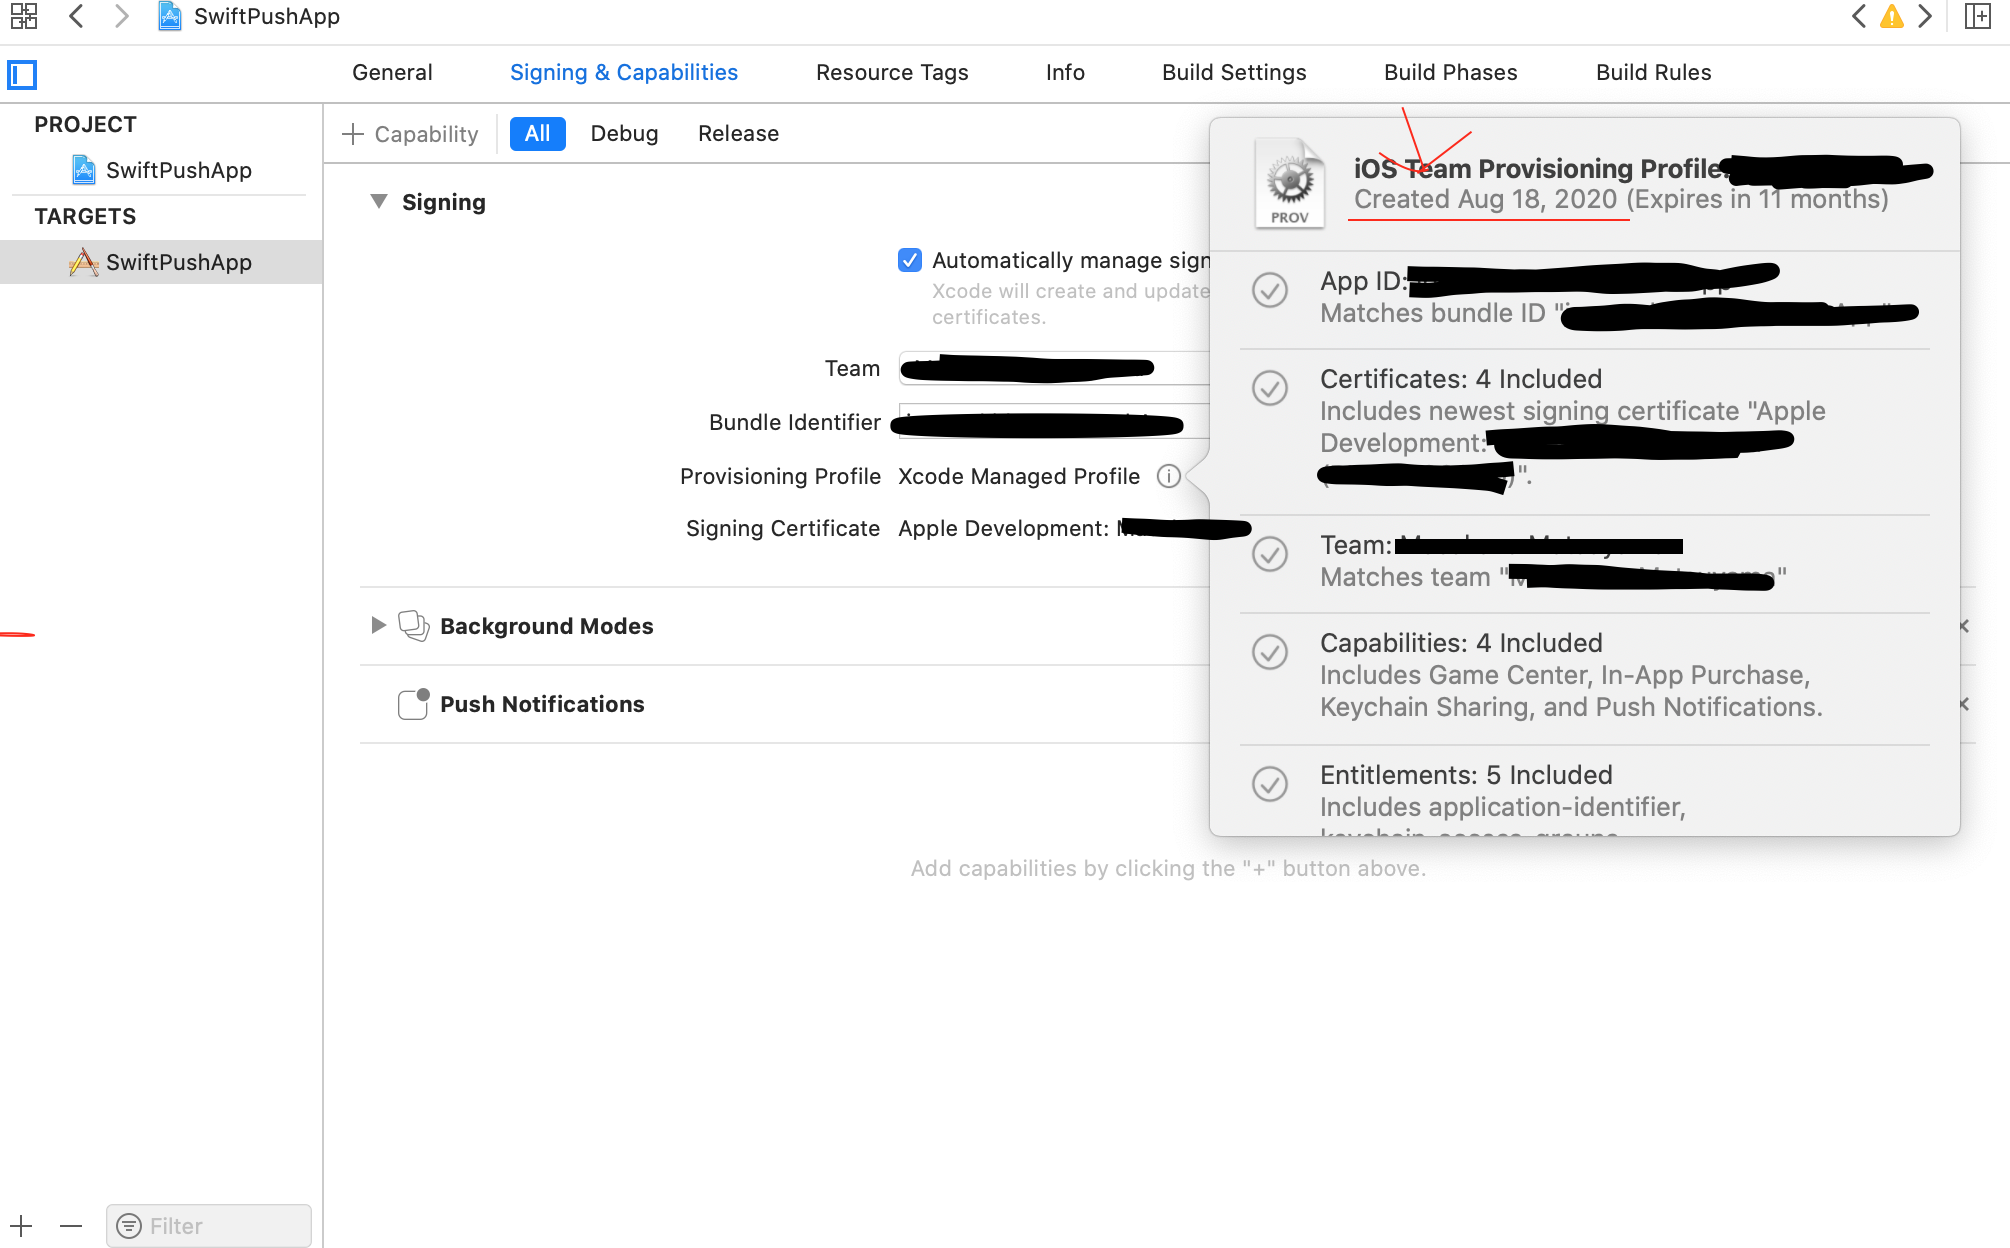2010x1248 pixels.
Task: Click the yellow warning issue icon
Action: 1891,16
